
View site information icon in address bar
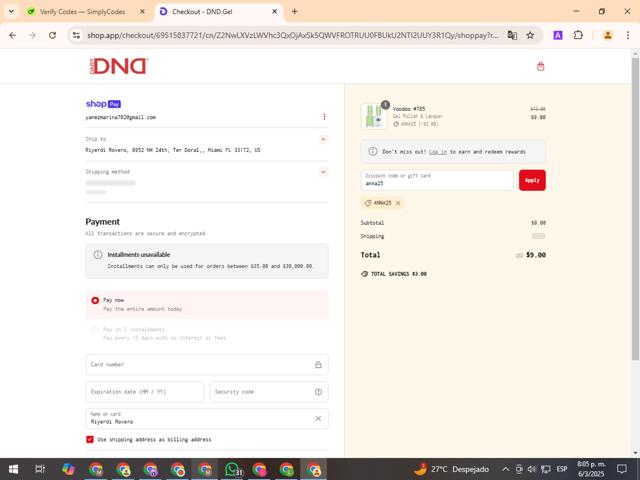coord(76,36)
